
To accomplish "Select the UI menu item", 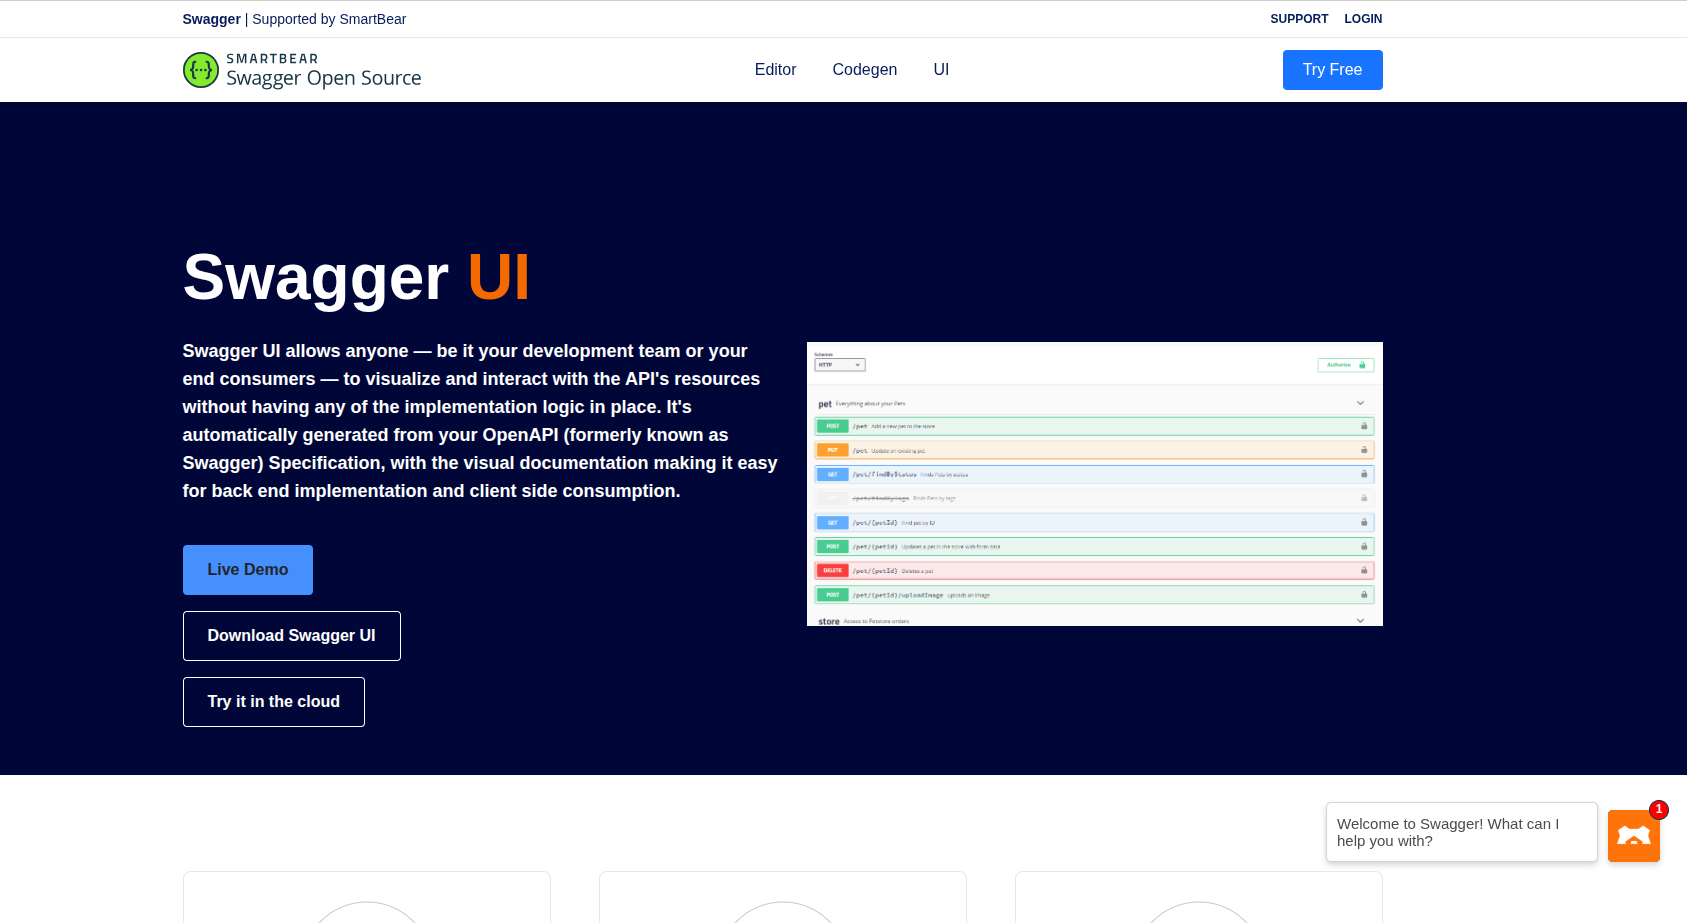I will pos(941,70).
